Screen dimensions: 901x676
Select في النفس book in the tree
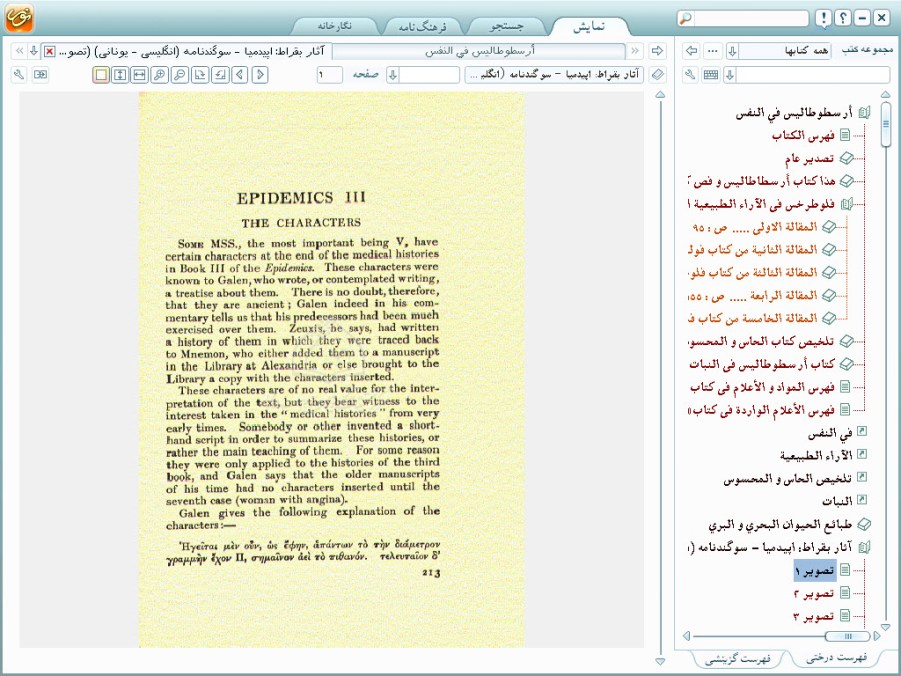(x=830, y=433)
